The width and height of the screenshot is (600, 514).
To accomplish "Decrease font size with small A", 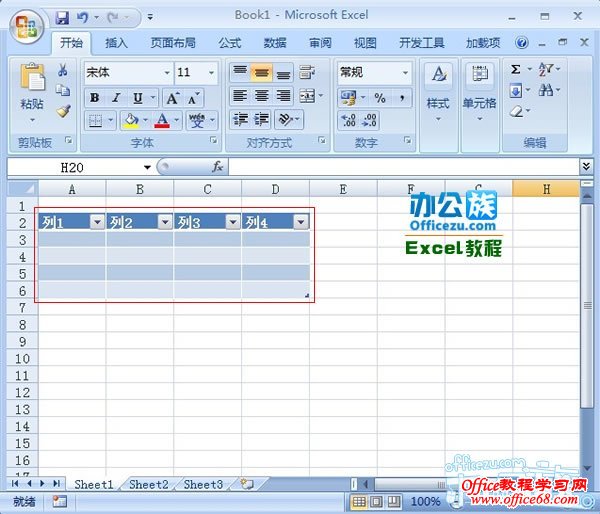I will (193, 98).
